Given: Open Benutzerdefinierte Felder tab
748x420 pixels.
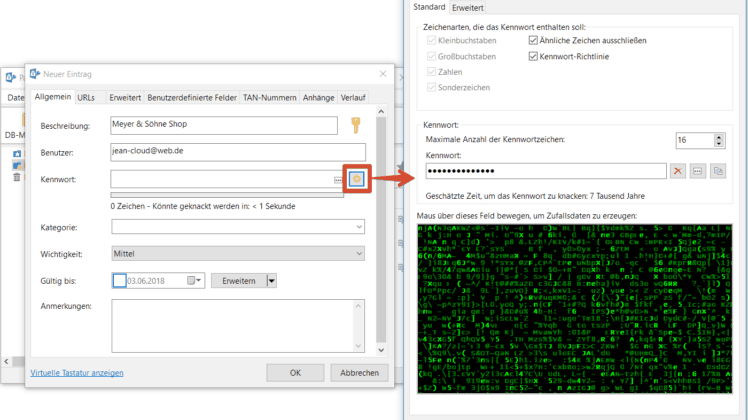Looking at the screenshot, I should point(192,97).
